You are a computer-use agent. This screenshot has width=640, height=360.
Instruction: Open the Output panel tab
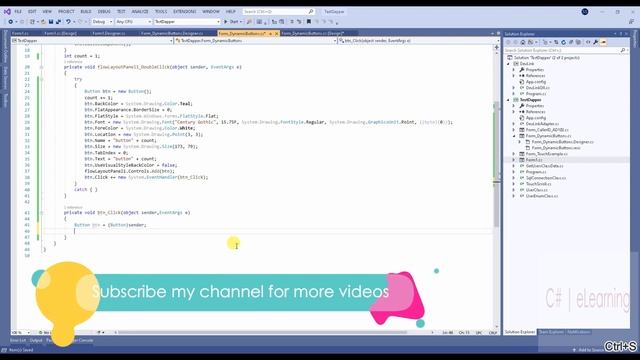36,340
